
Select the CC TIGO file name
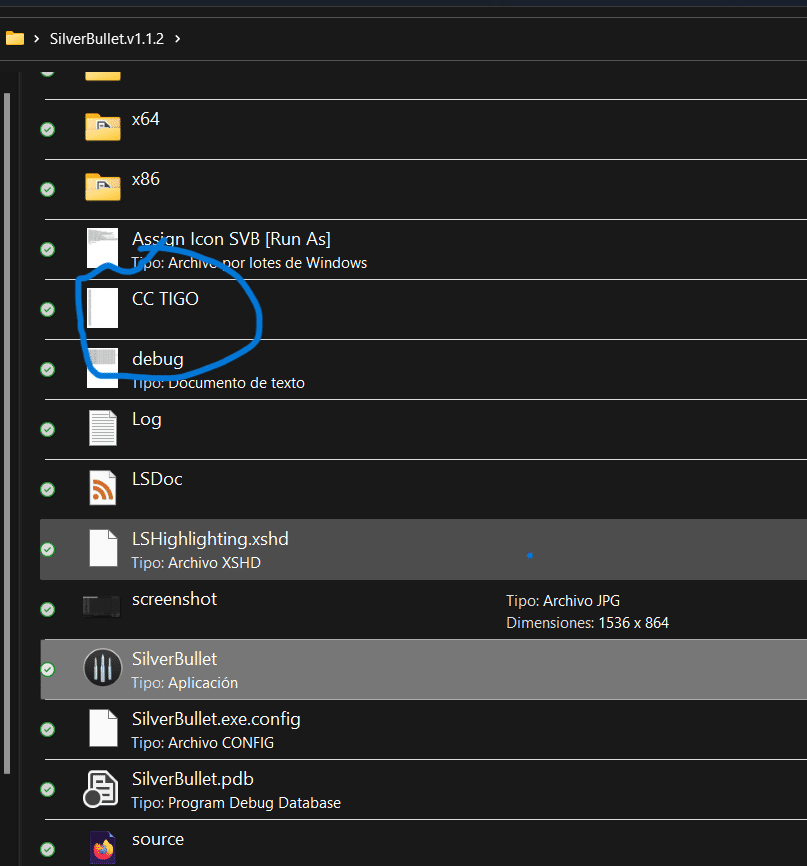tap(165, 298)
